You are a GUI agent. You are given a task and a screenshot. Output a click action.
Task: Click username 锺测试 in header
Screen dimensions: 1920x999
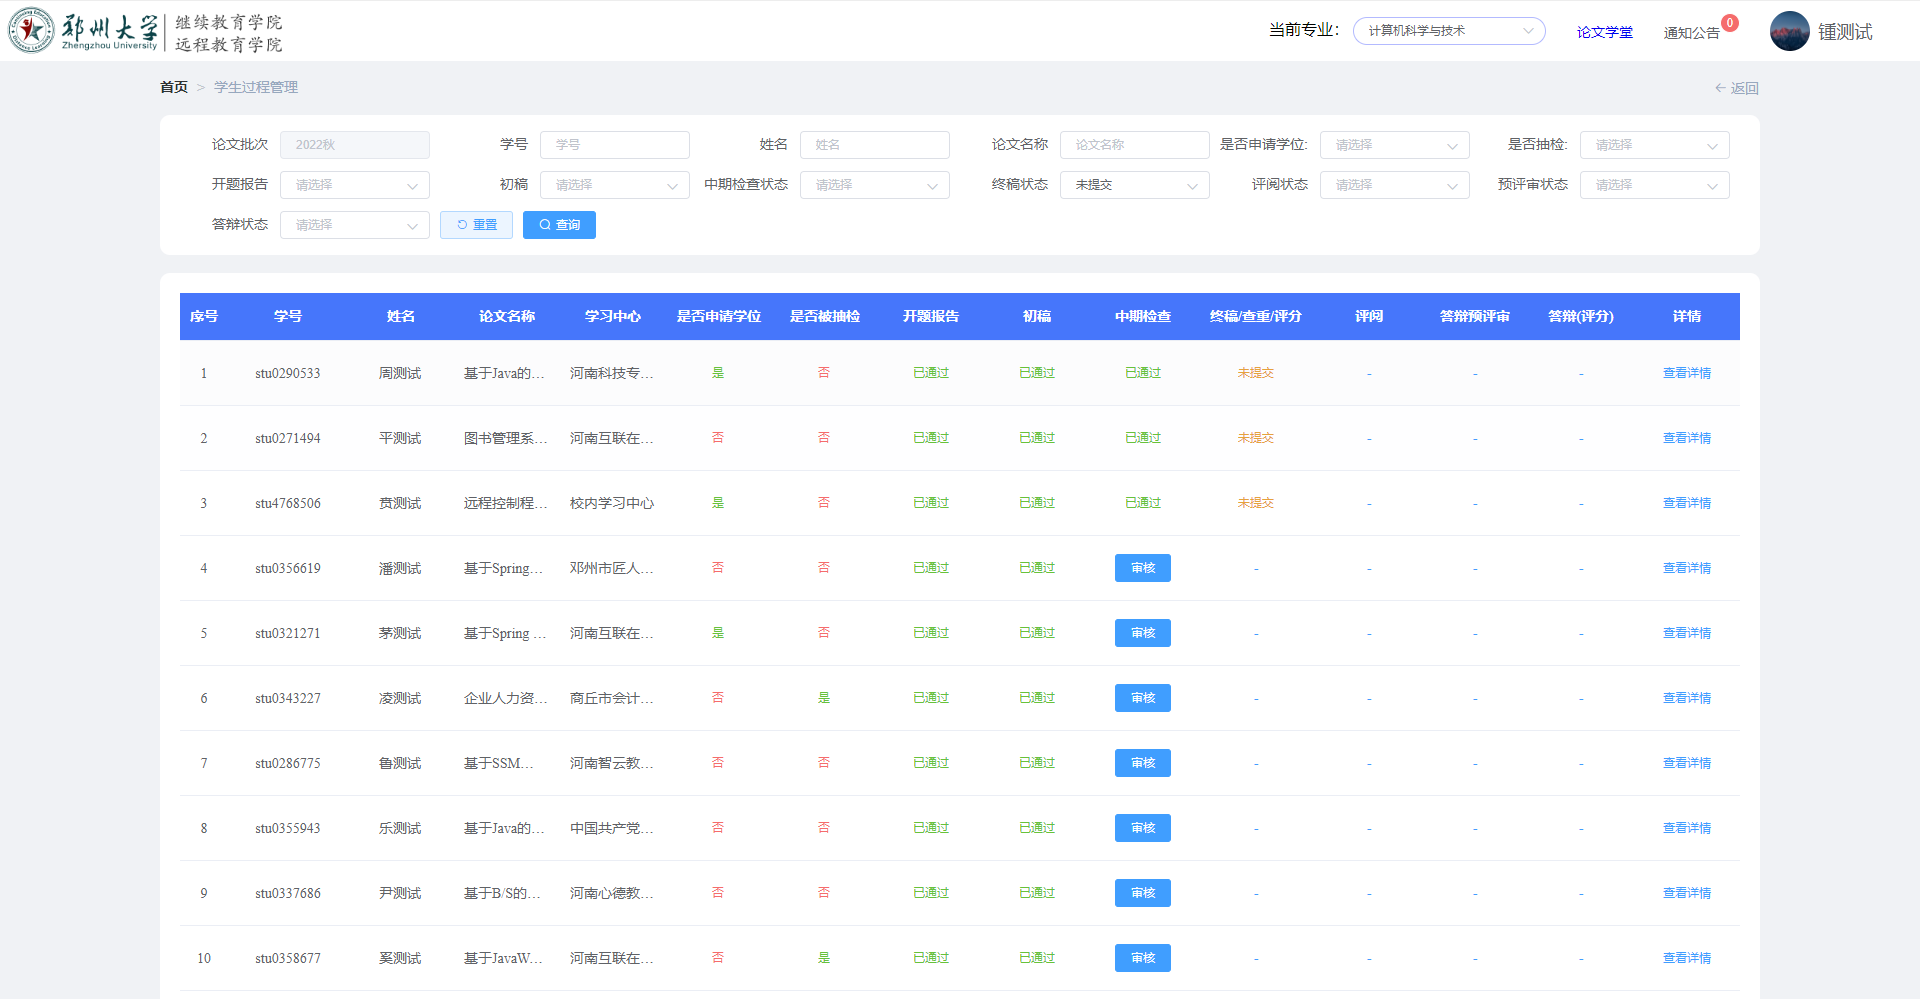1845,32
